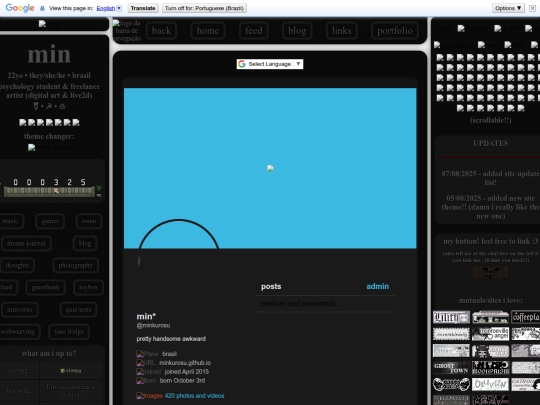This screenshot has height=405, width=540.
Task: Click the 'pretty handsome awkward' bio text
Action: pyautogui.click(x=171, y=339)
